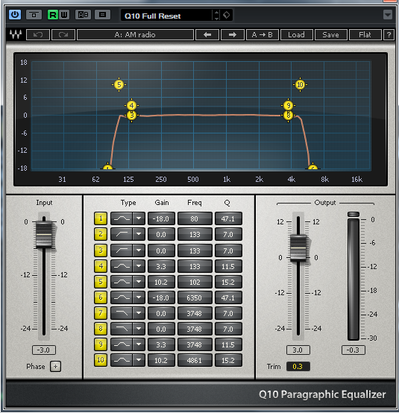The width and height of the screenshot is (399, 413).
Task: Select band 10 marker on EQ graph
Action: tap(300, 84)
